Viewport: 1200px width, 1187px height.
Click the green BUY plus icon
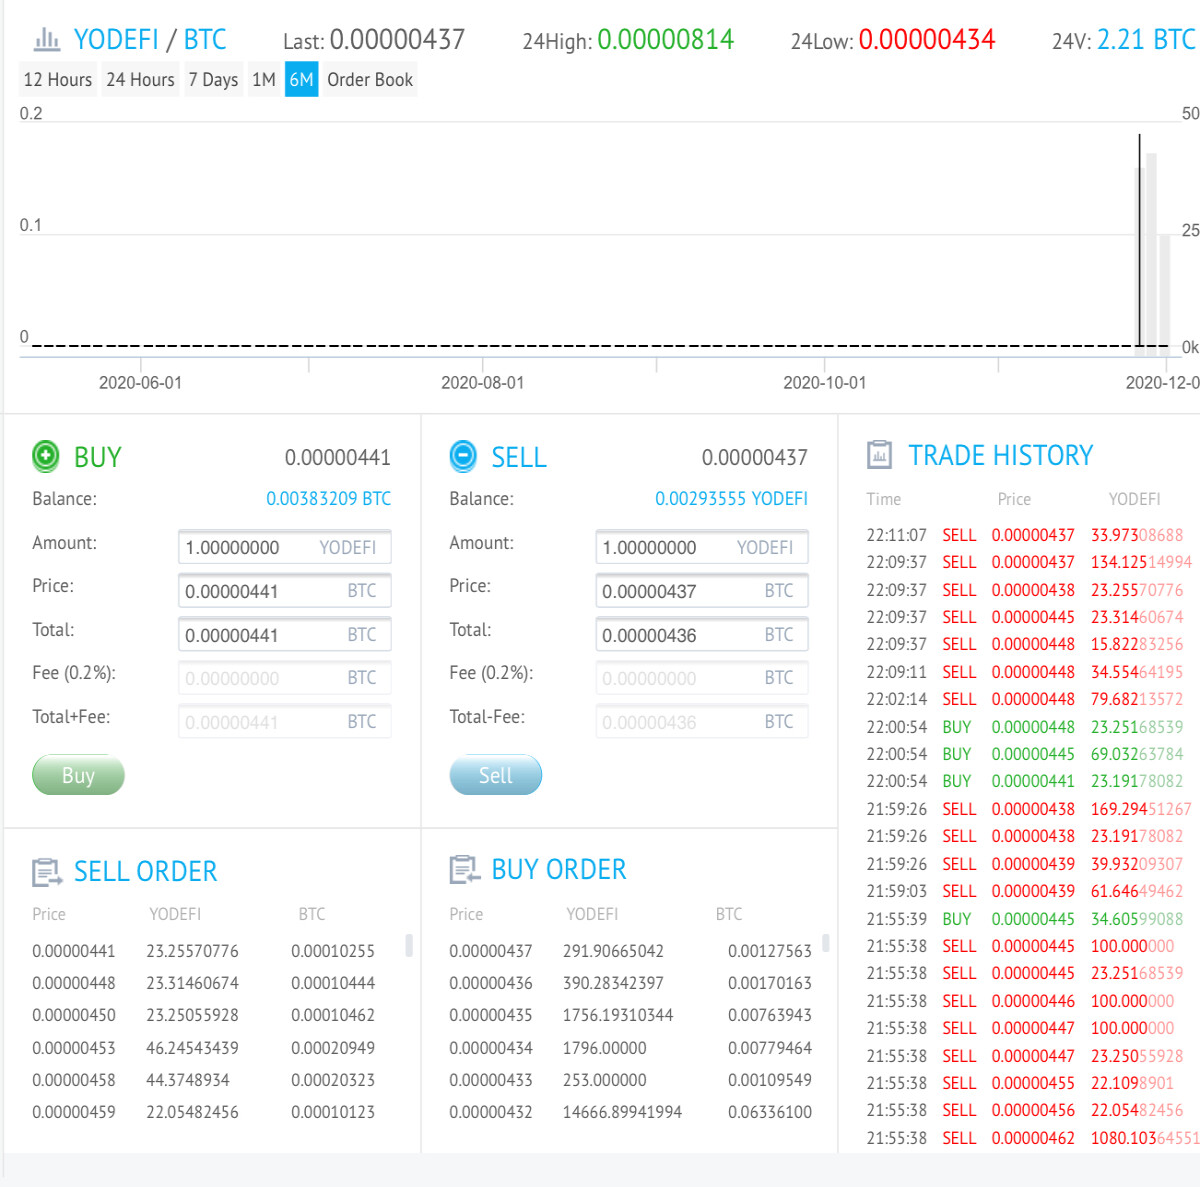point(46,456)
